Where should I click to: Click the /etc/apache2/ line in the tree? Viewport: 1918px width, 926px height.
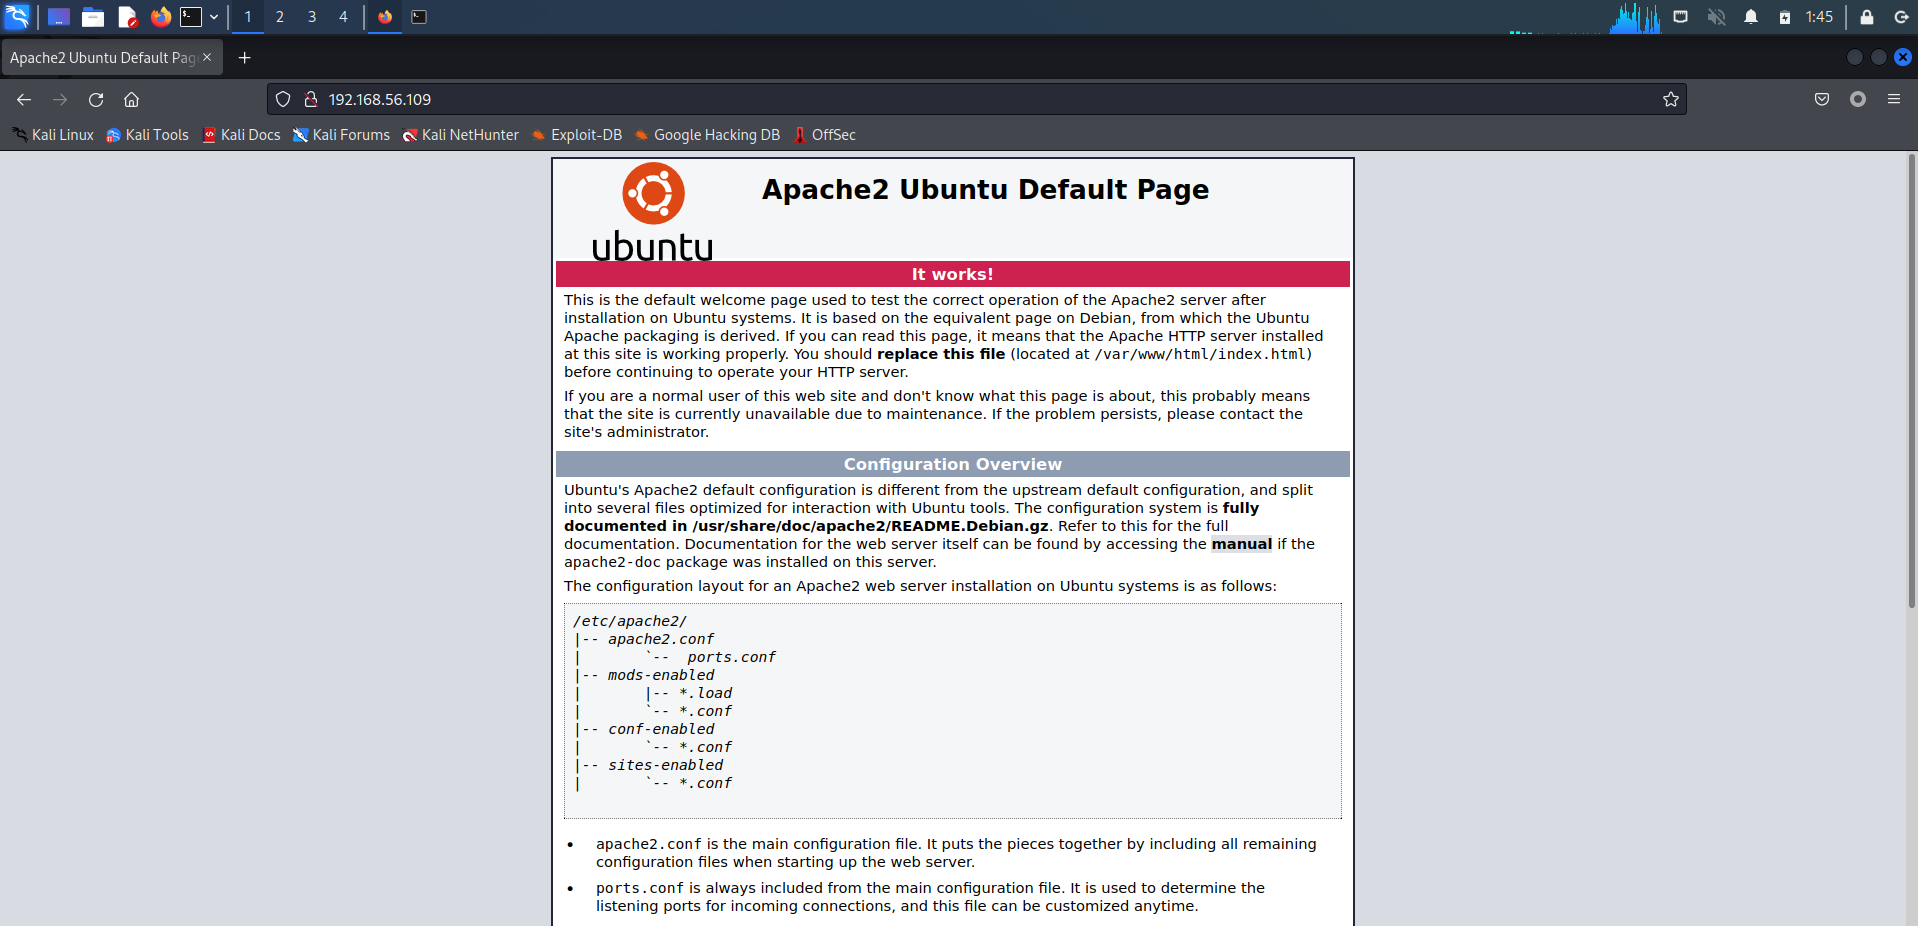(630, 621)
